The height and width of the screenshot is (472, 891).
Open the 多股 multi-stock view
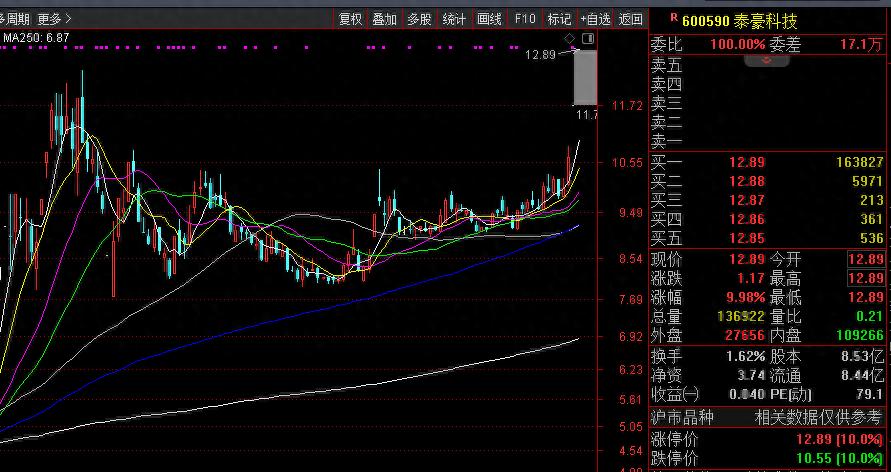pos(419,19)
